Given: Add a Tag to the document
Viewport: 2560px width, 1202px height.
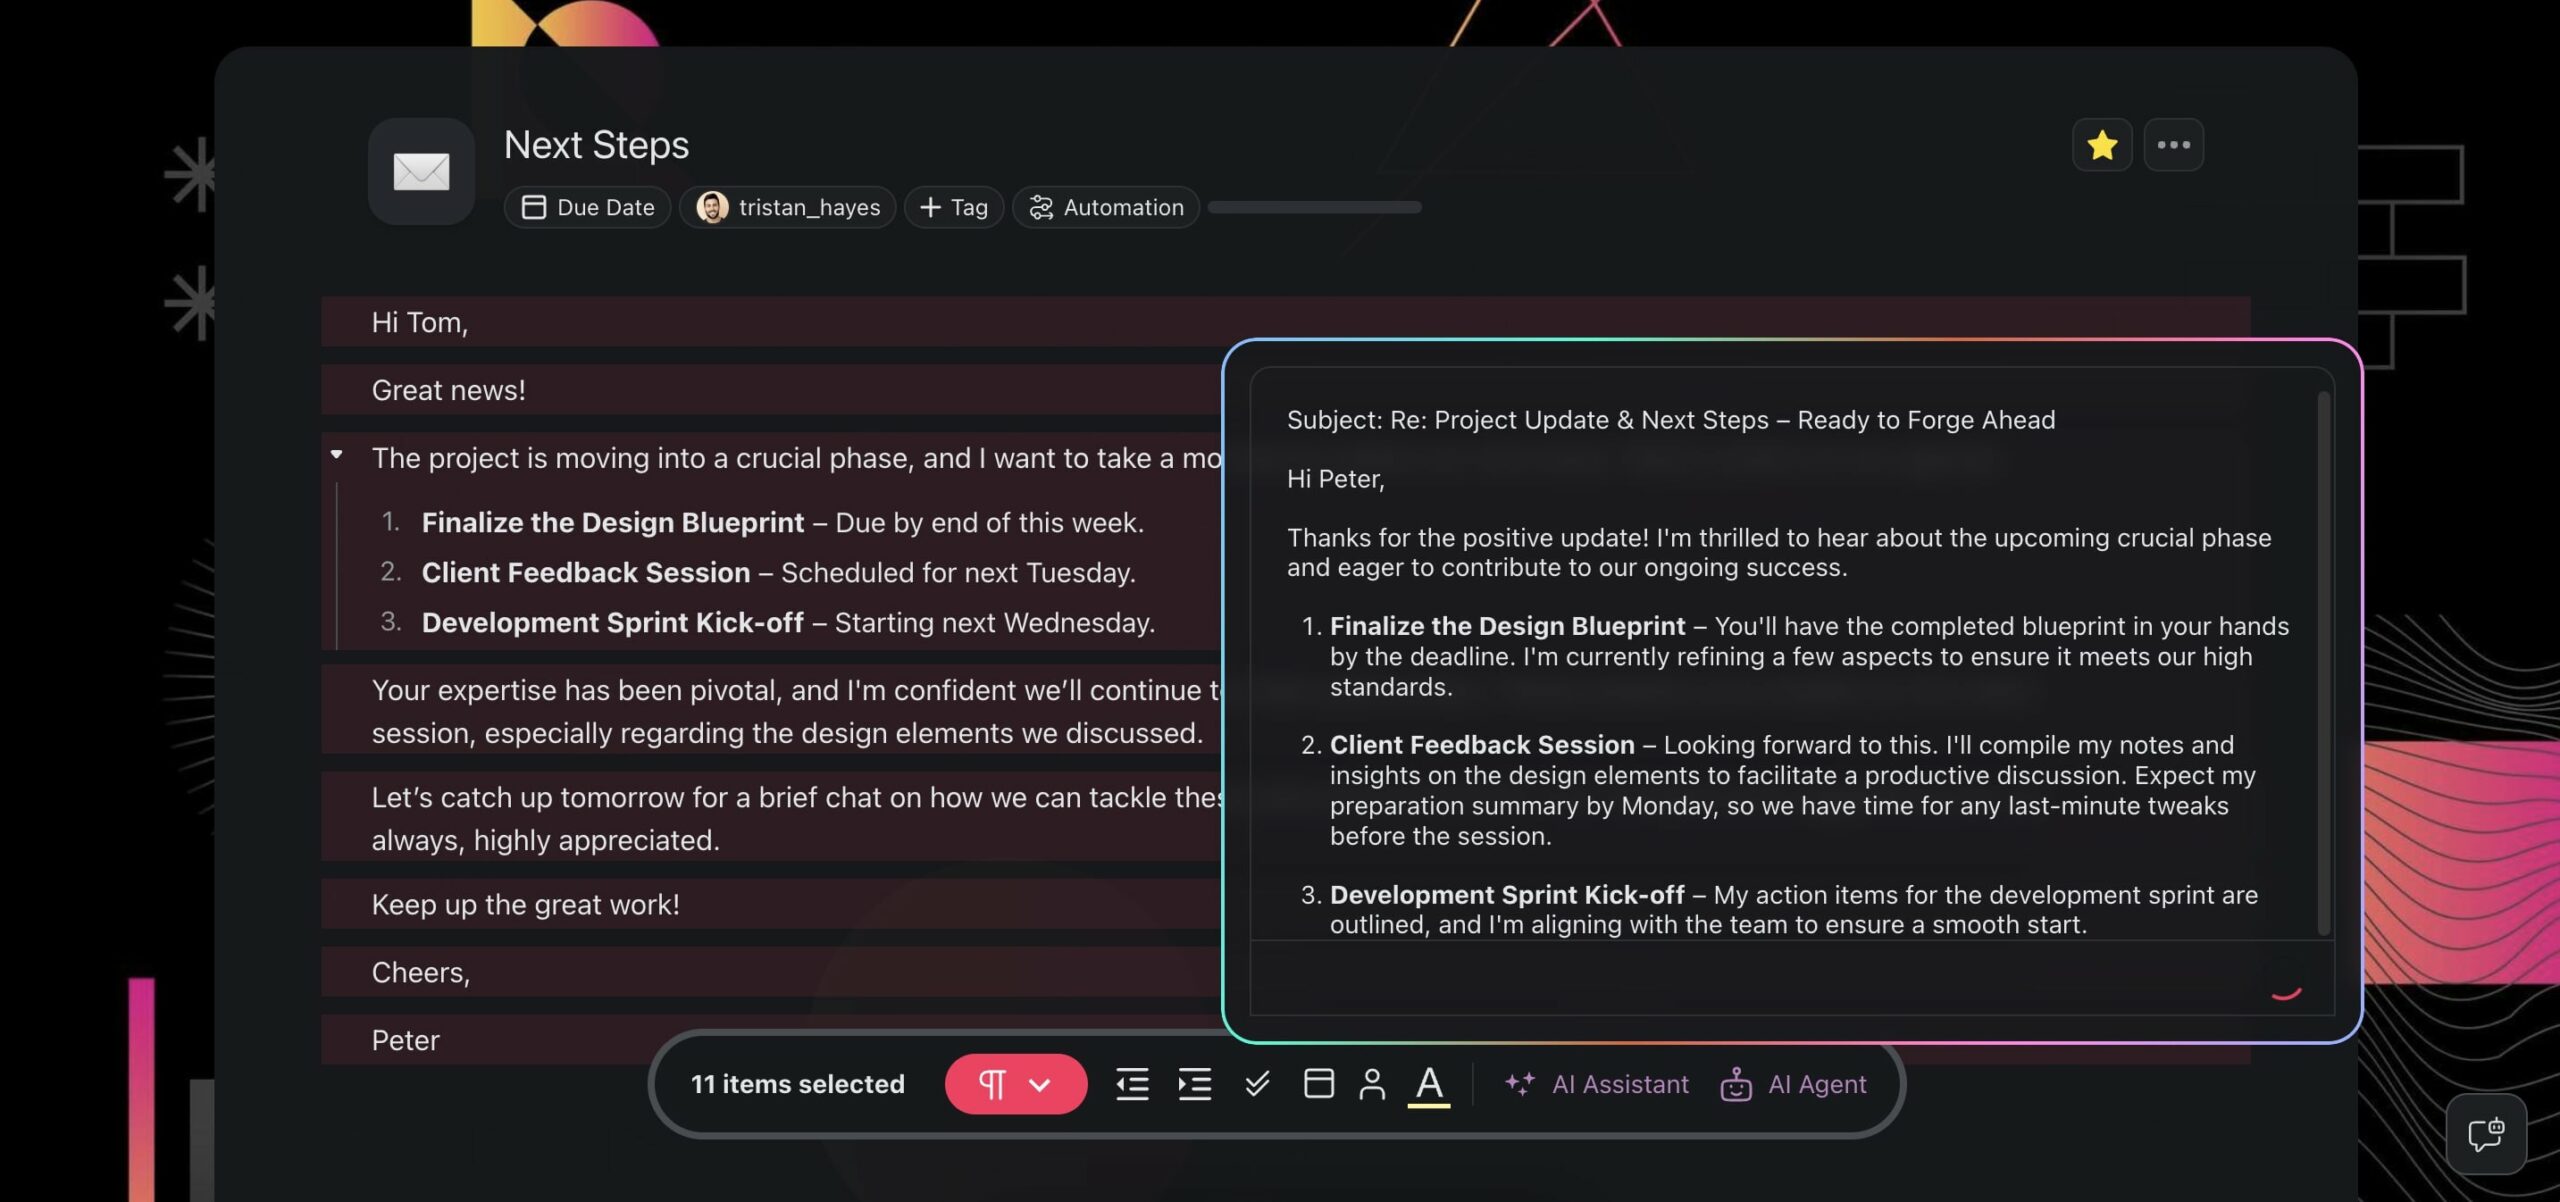Looking at the screenshot, I should pos(953,207).
